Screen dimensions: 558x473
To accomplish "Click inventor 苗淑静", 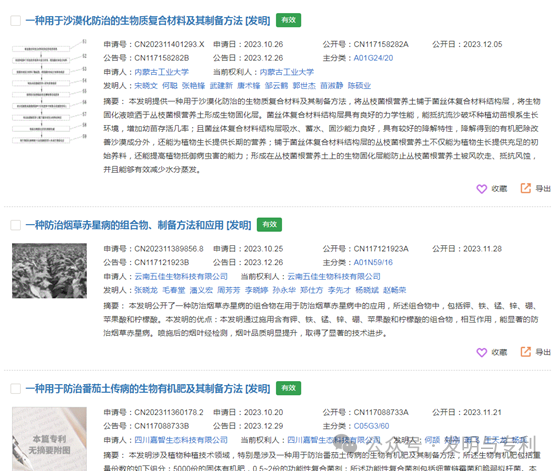I will pos(332,86).
